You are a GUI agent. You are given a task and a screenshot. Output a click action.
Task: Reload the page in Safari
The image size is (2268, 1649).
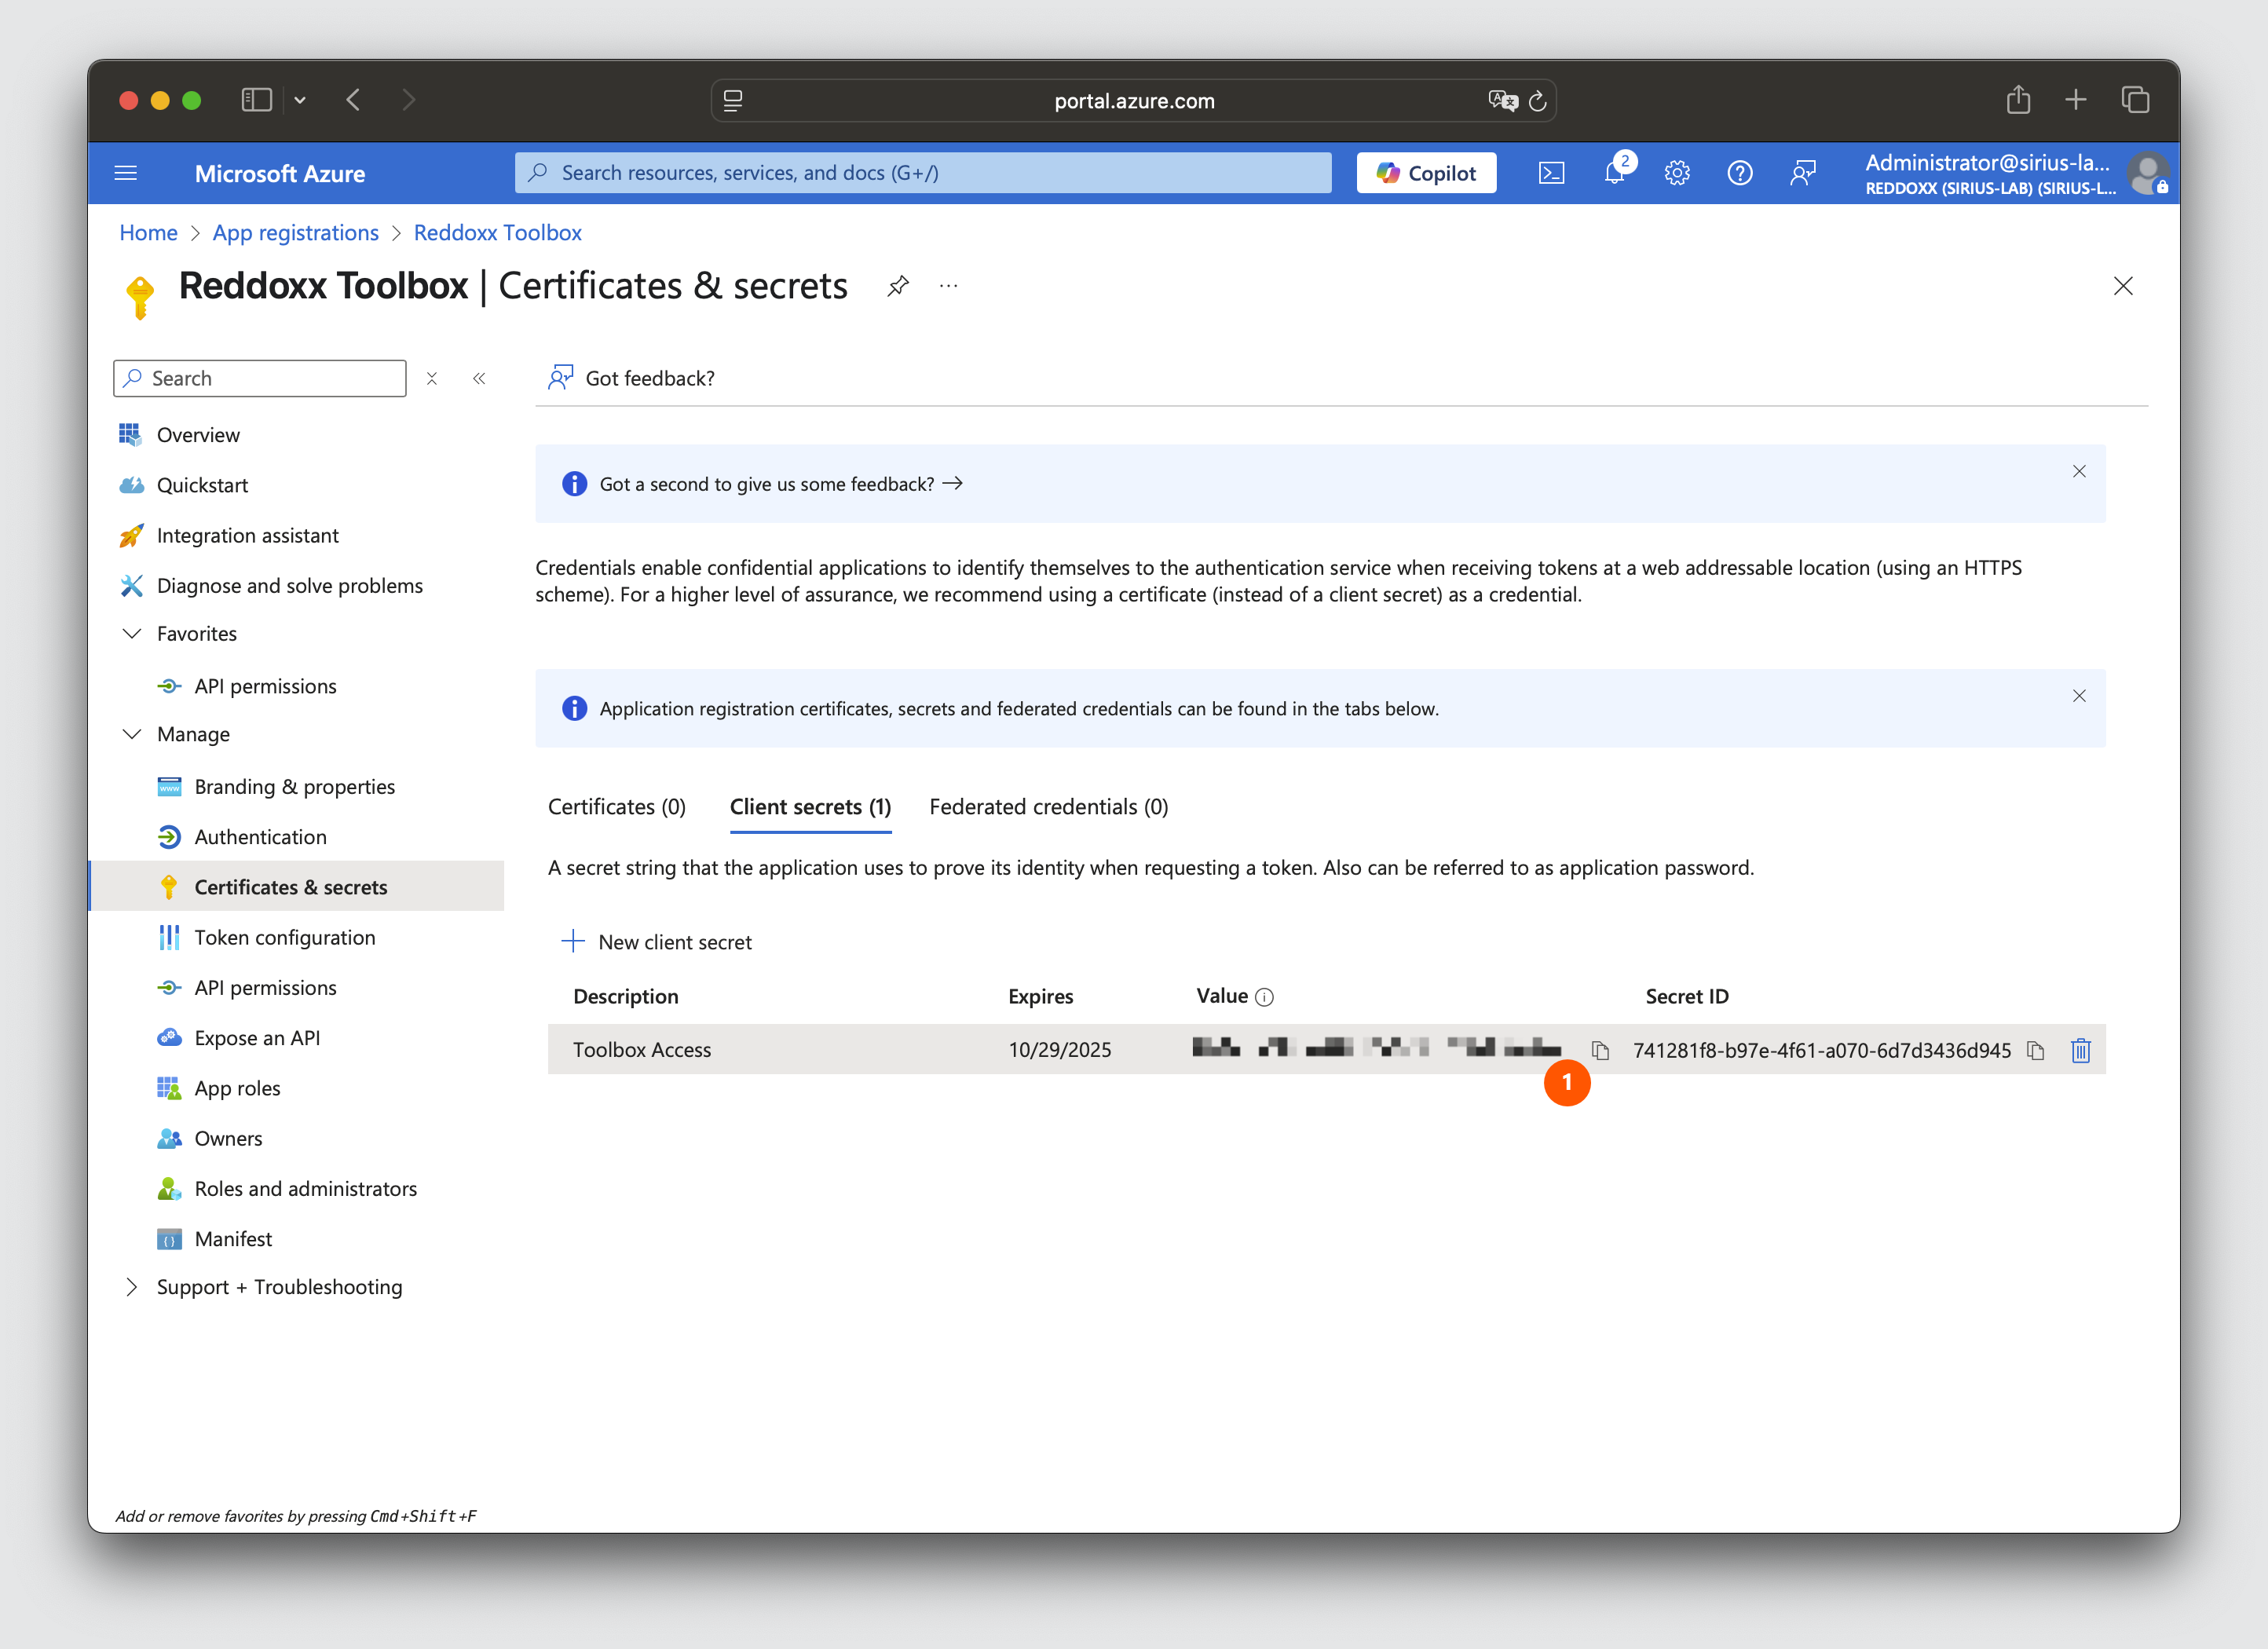[x=1538, y=101]
